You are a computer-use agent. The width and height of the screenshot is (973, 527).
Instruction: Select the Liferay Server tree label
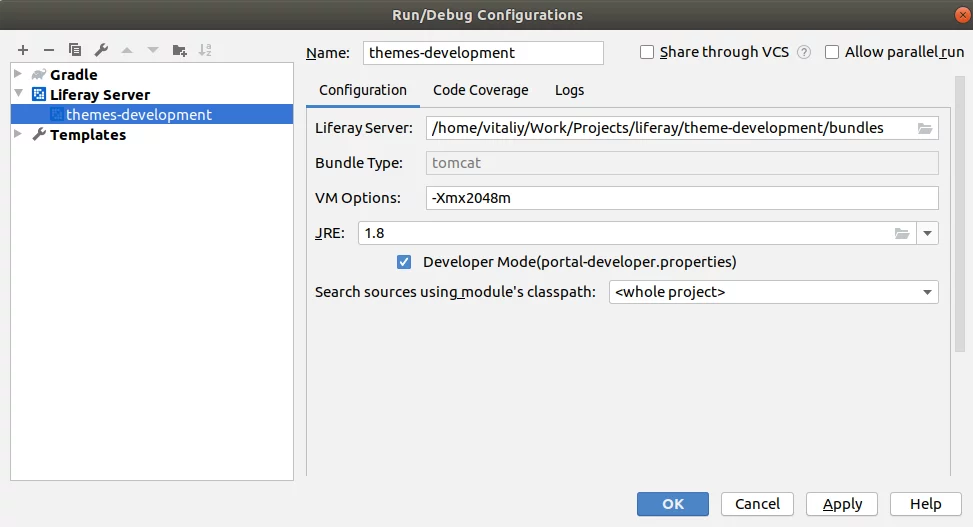click(100, 94)
